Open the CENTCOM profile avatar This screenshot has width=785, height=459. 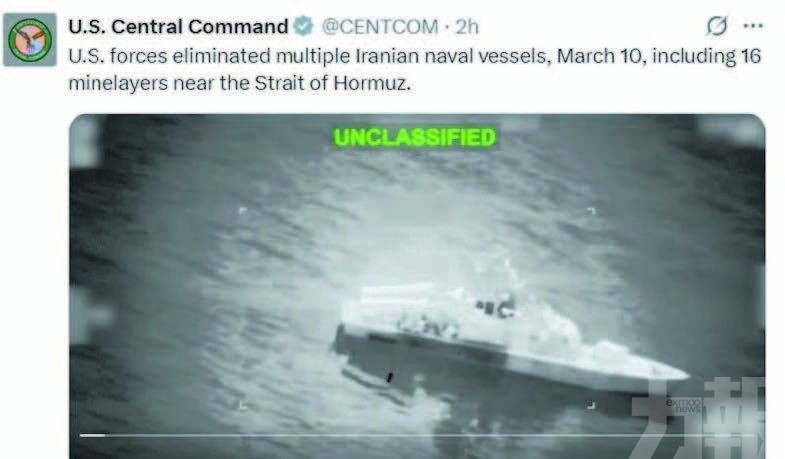pos(30,40)
